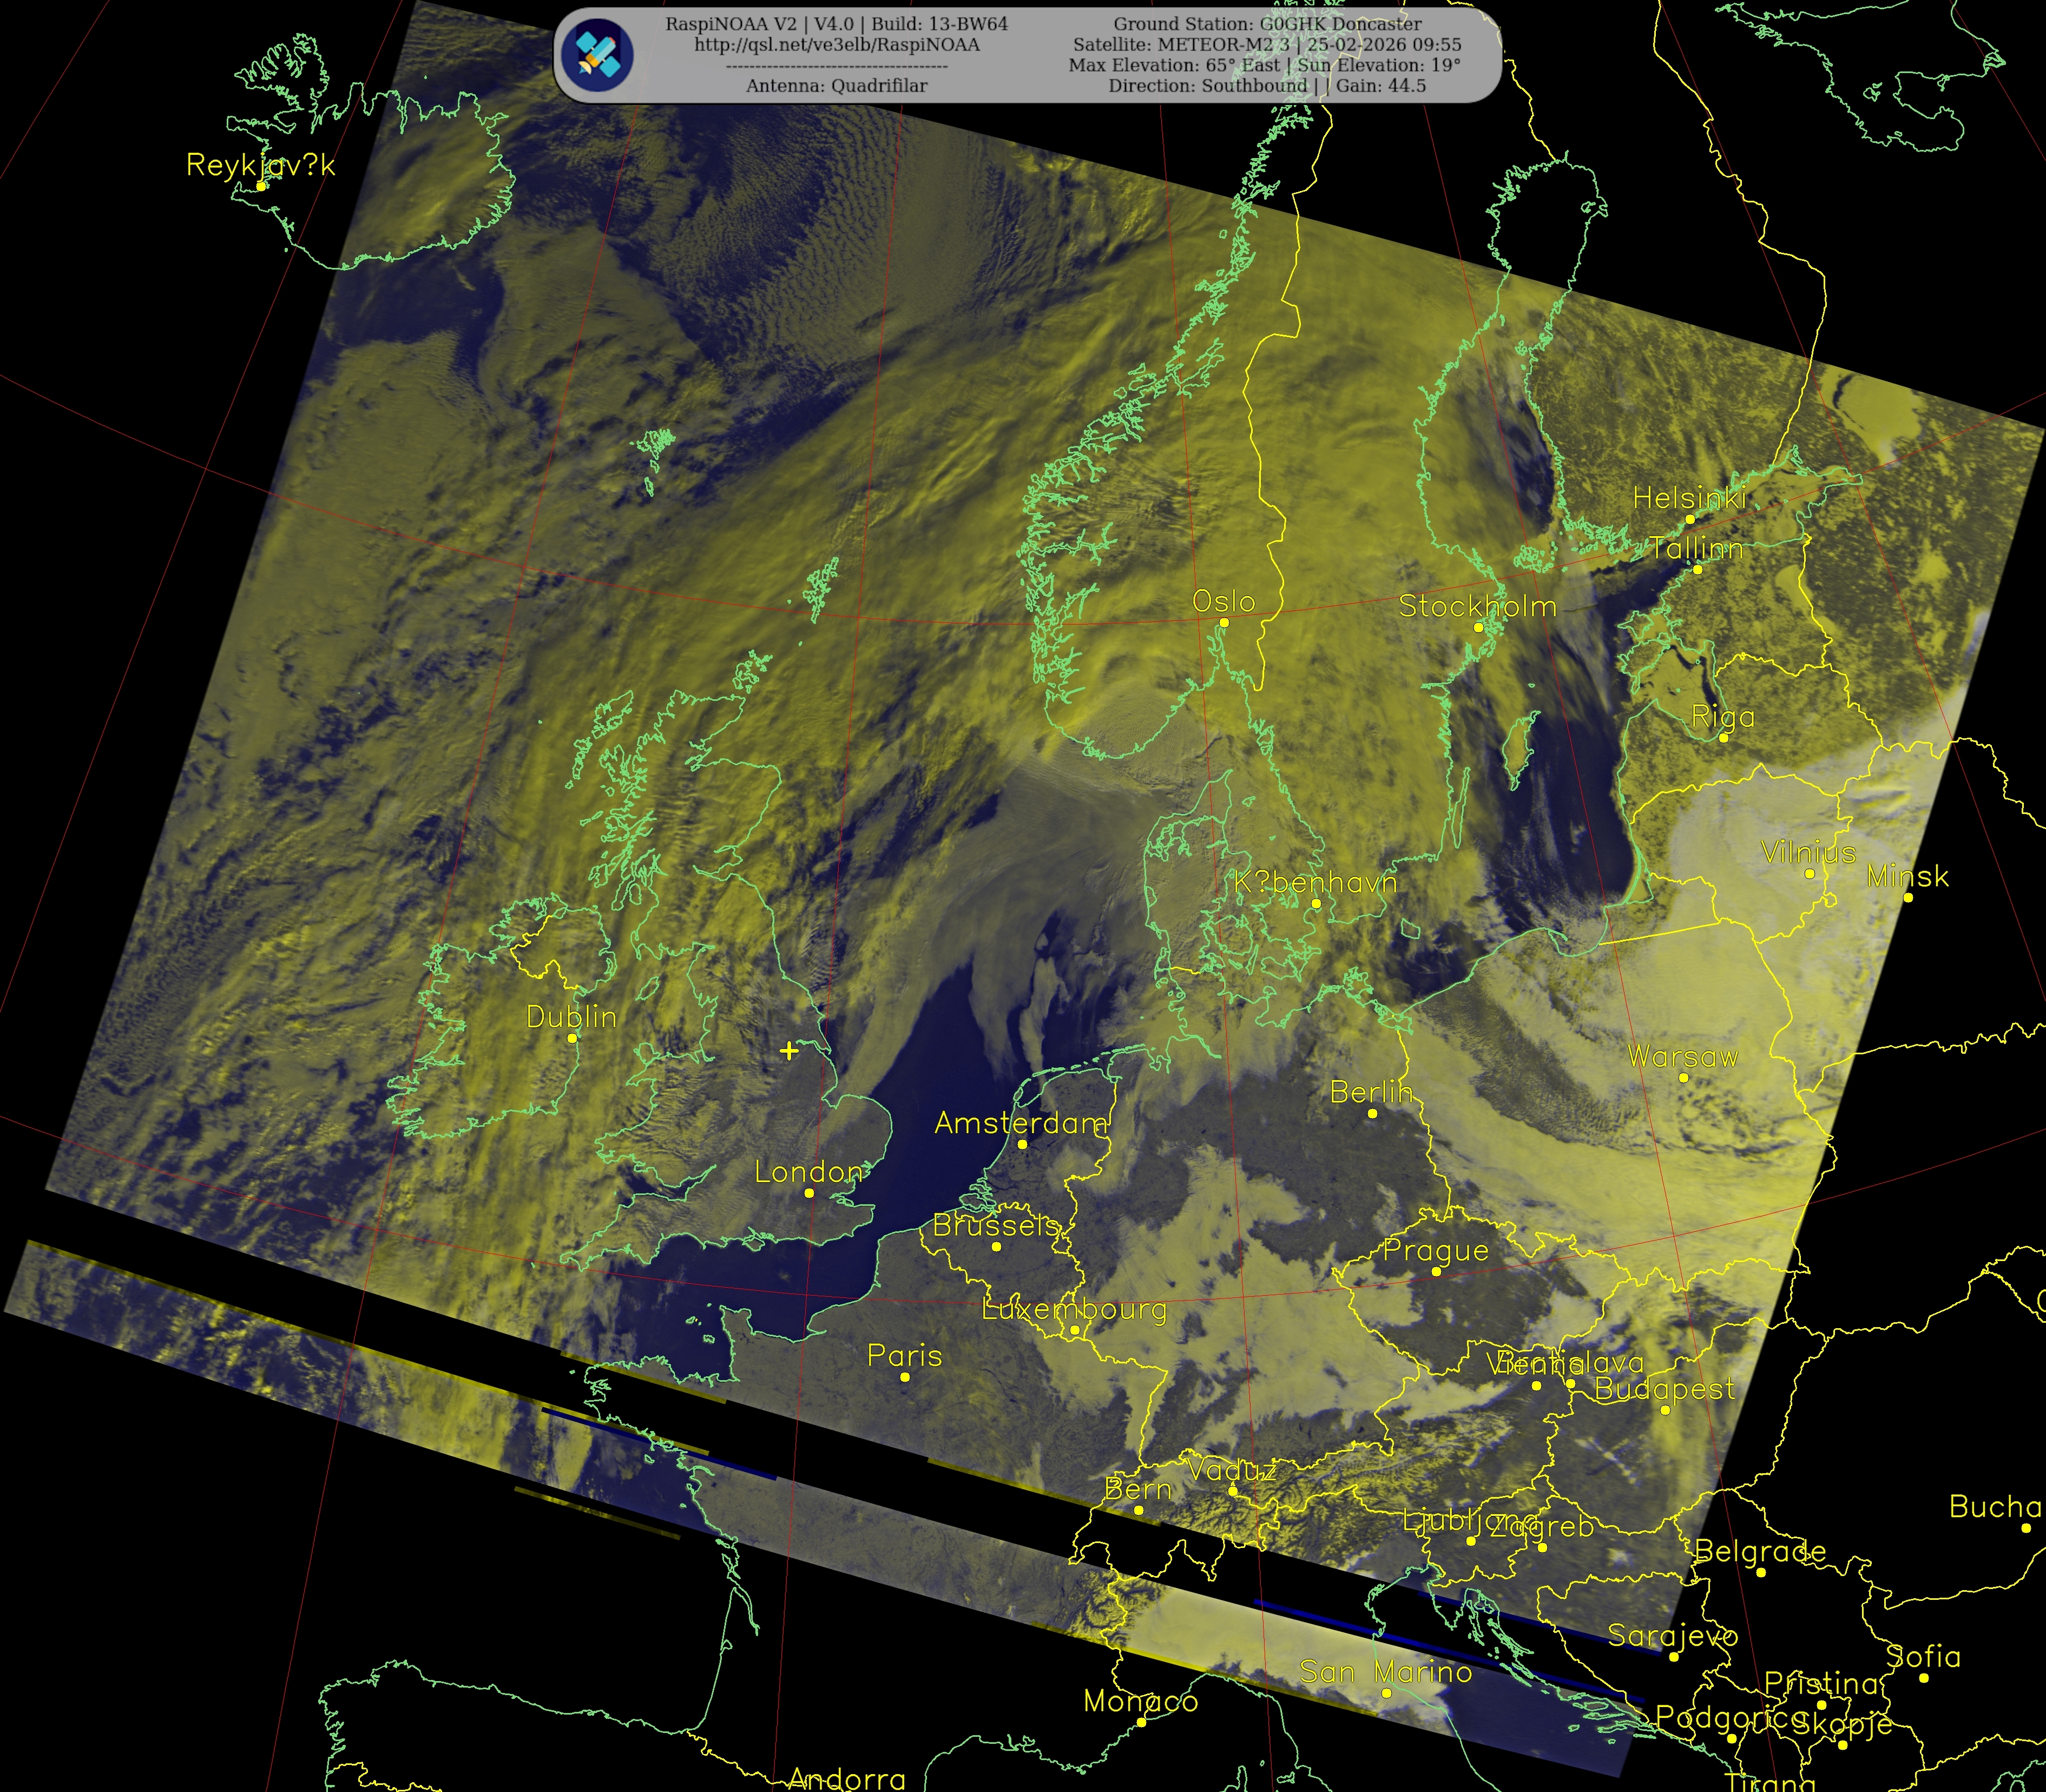Click the Berlin city marker dot

[1372, 1114]
